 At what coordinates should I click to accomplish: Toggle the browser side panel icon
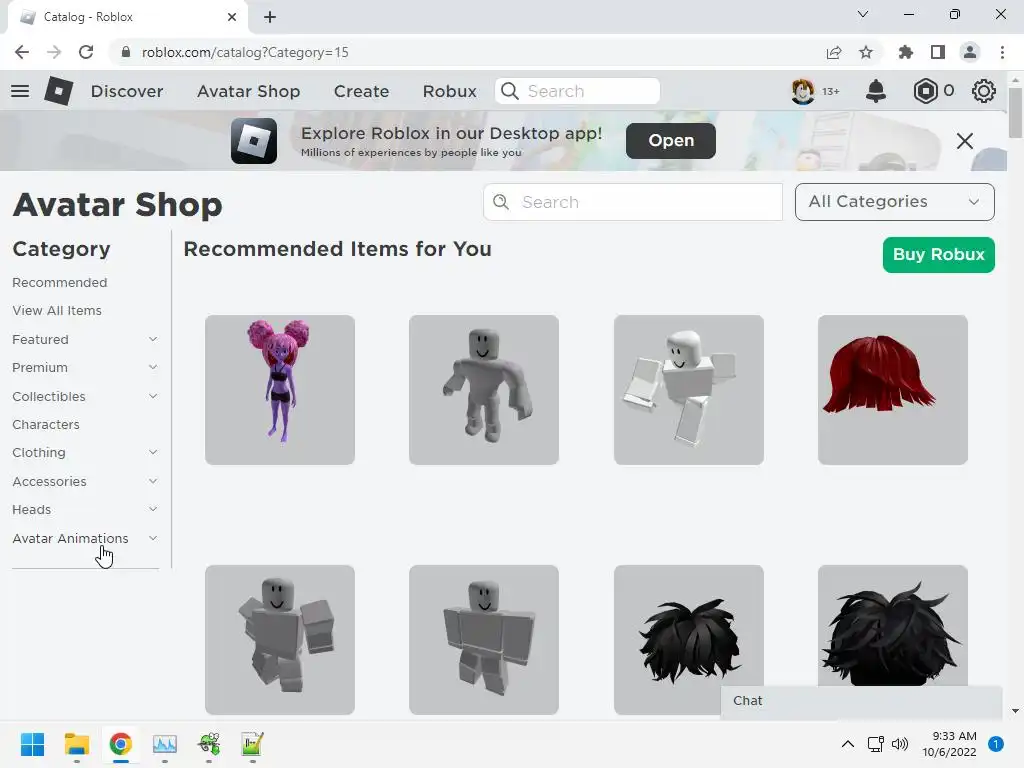pyautogui.click(x=938, y=52)
